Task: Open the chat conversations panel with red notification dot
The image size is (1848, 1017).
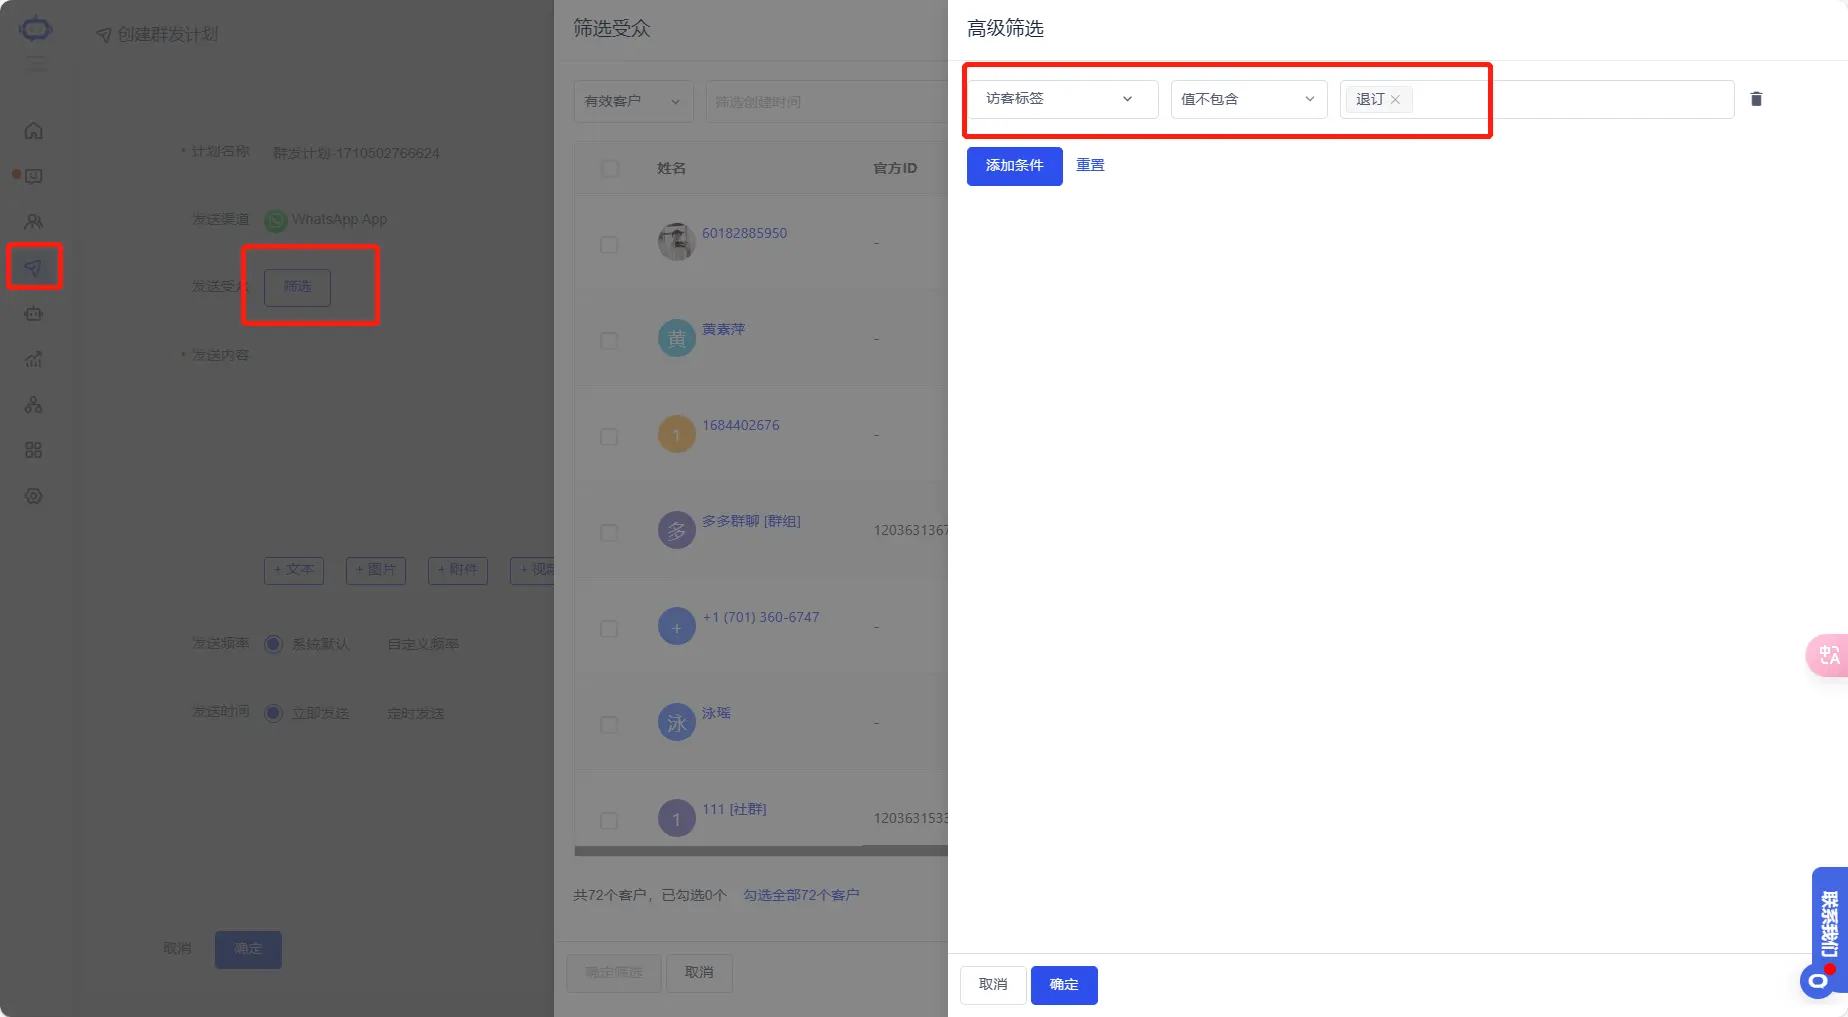Action: coord(33,176)
